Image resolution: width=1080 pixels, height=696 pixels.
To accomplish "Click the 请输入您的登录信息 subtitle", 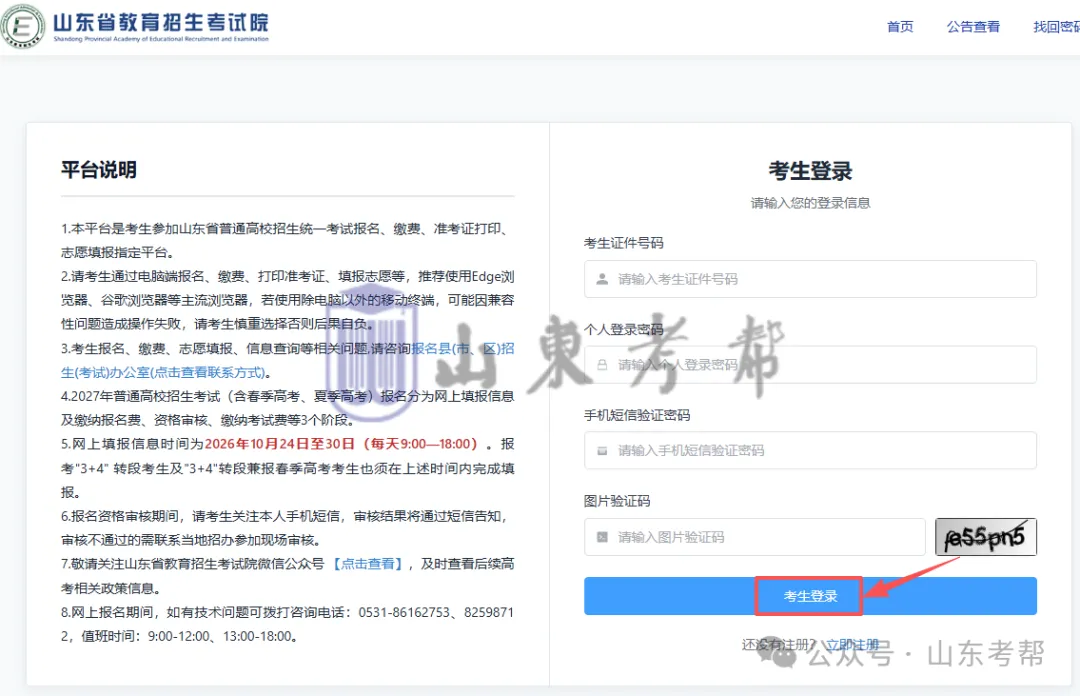I will point(810,203).
